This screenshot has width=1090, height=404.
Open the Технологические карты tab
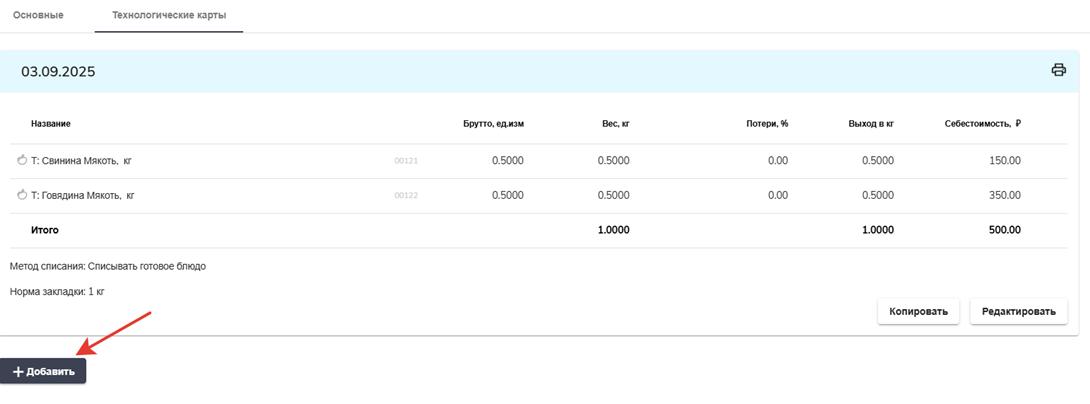pos(169,16)
